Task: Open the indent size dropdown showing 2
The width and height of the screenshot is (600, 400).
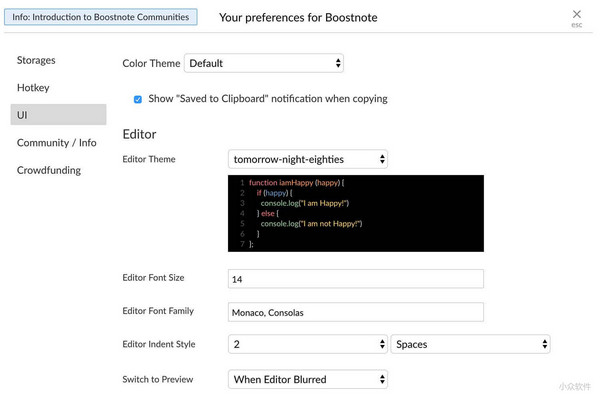Action: (x=308, y=344)
